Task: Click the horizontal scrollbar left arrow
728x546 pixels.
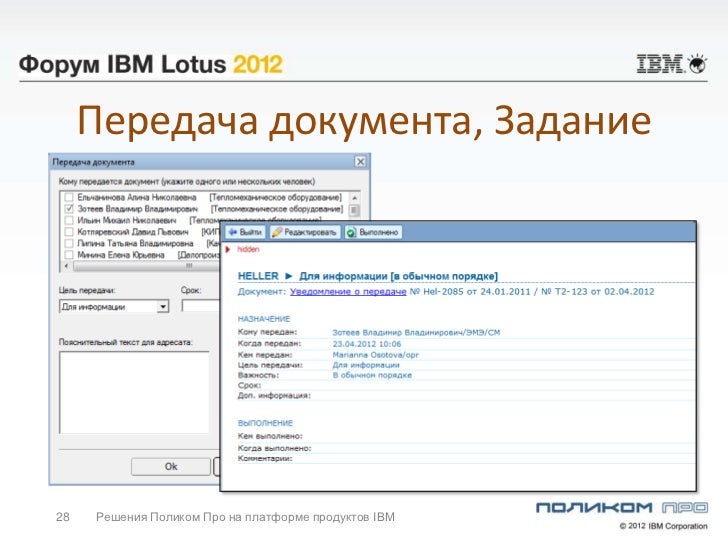Action: click(66, 266)
